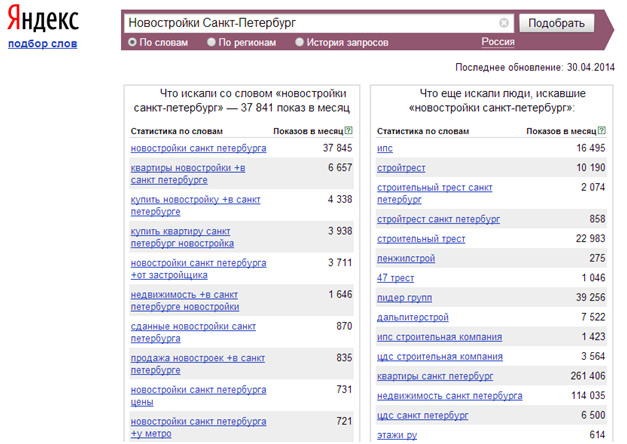This screenshot has height=444, width=627.
Task: Open the 'стройтрест' keyword link
Action: click(x=401, y=168)
